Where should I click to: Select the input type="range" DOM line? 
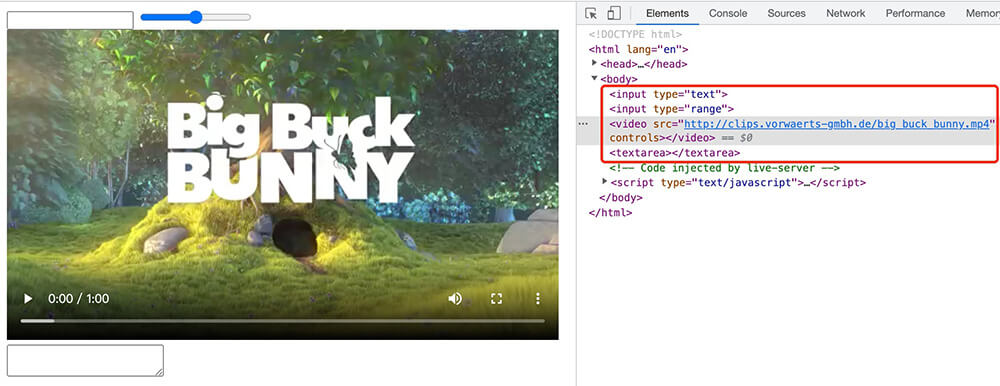[671, 109]
